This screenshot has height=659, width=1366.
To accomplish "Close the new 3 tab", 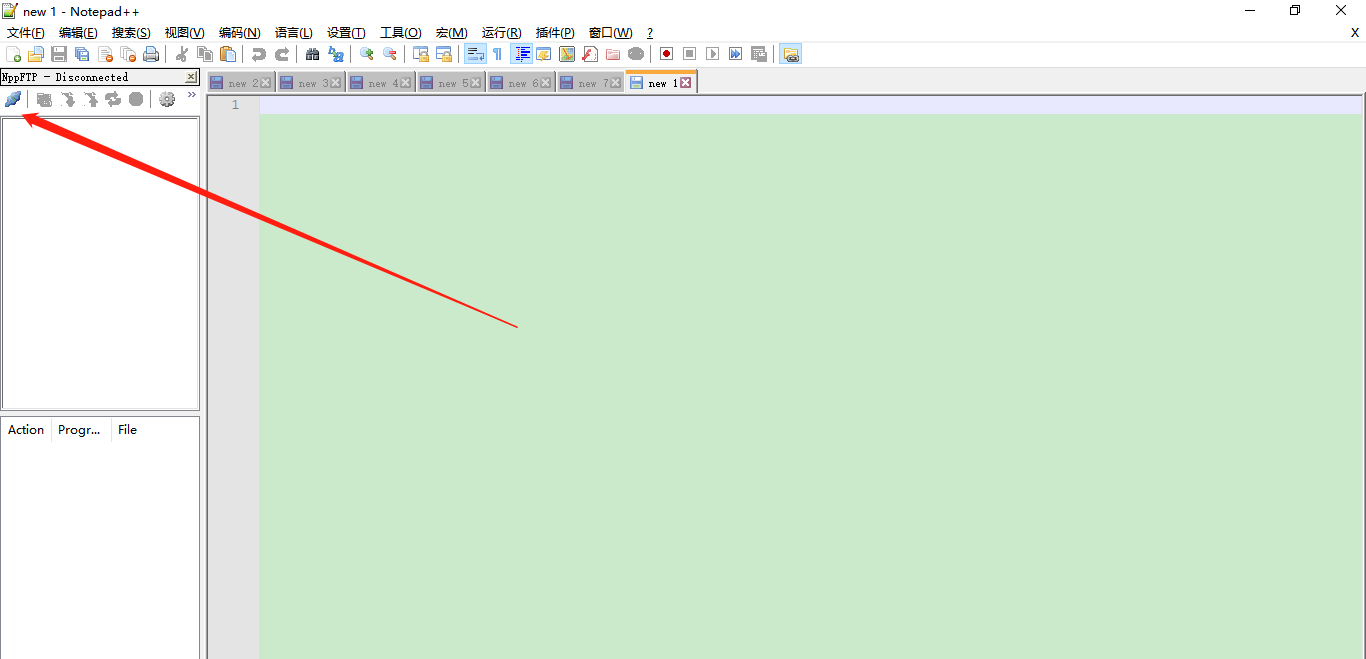I will (336, 83).
